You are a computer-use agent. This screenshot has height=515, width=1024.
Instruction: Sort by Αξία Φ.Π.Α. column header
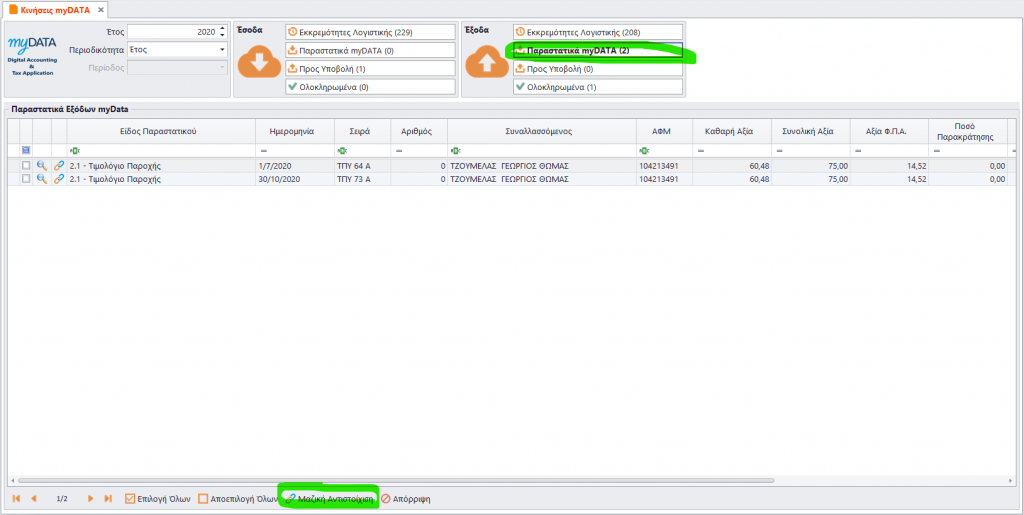[889, 131]
